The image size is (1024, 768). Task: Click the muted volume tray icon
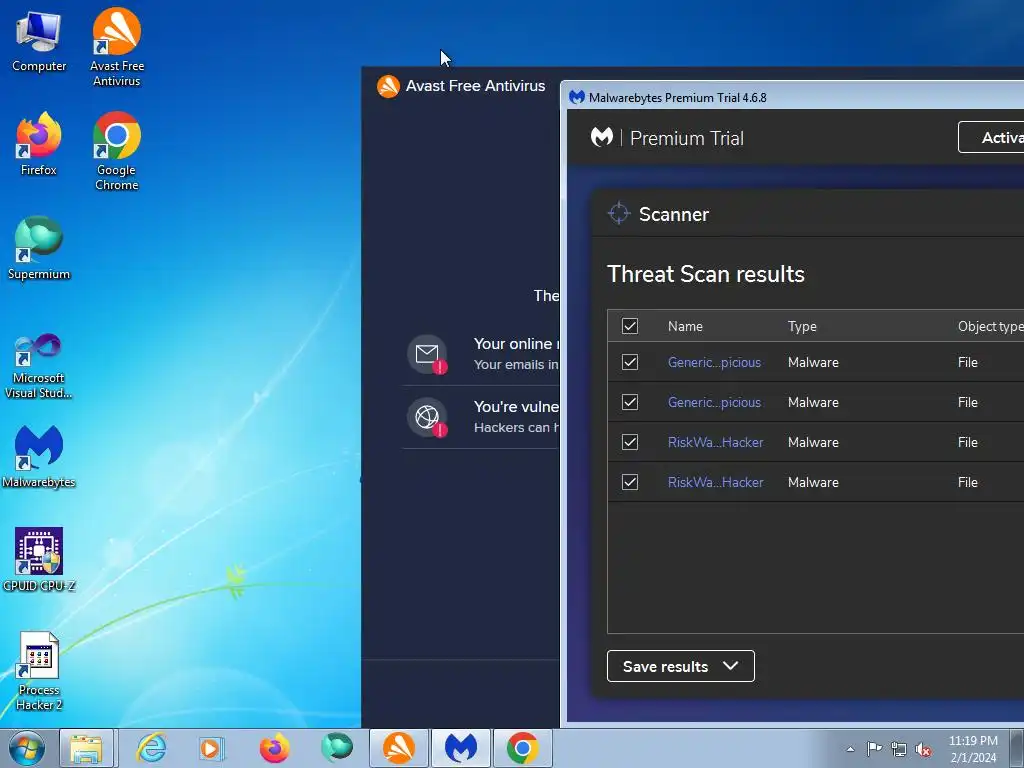coord(923,749)
